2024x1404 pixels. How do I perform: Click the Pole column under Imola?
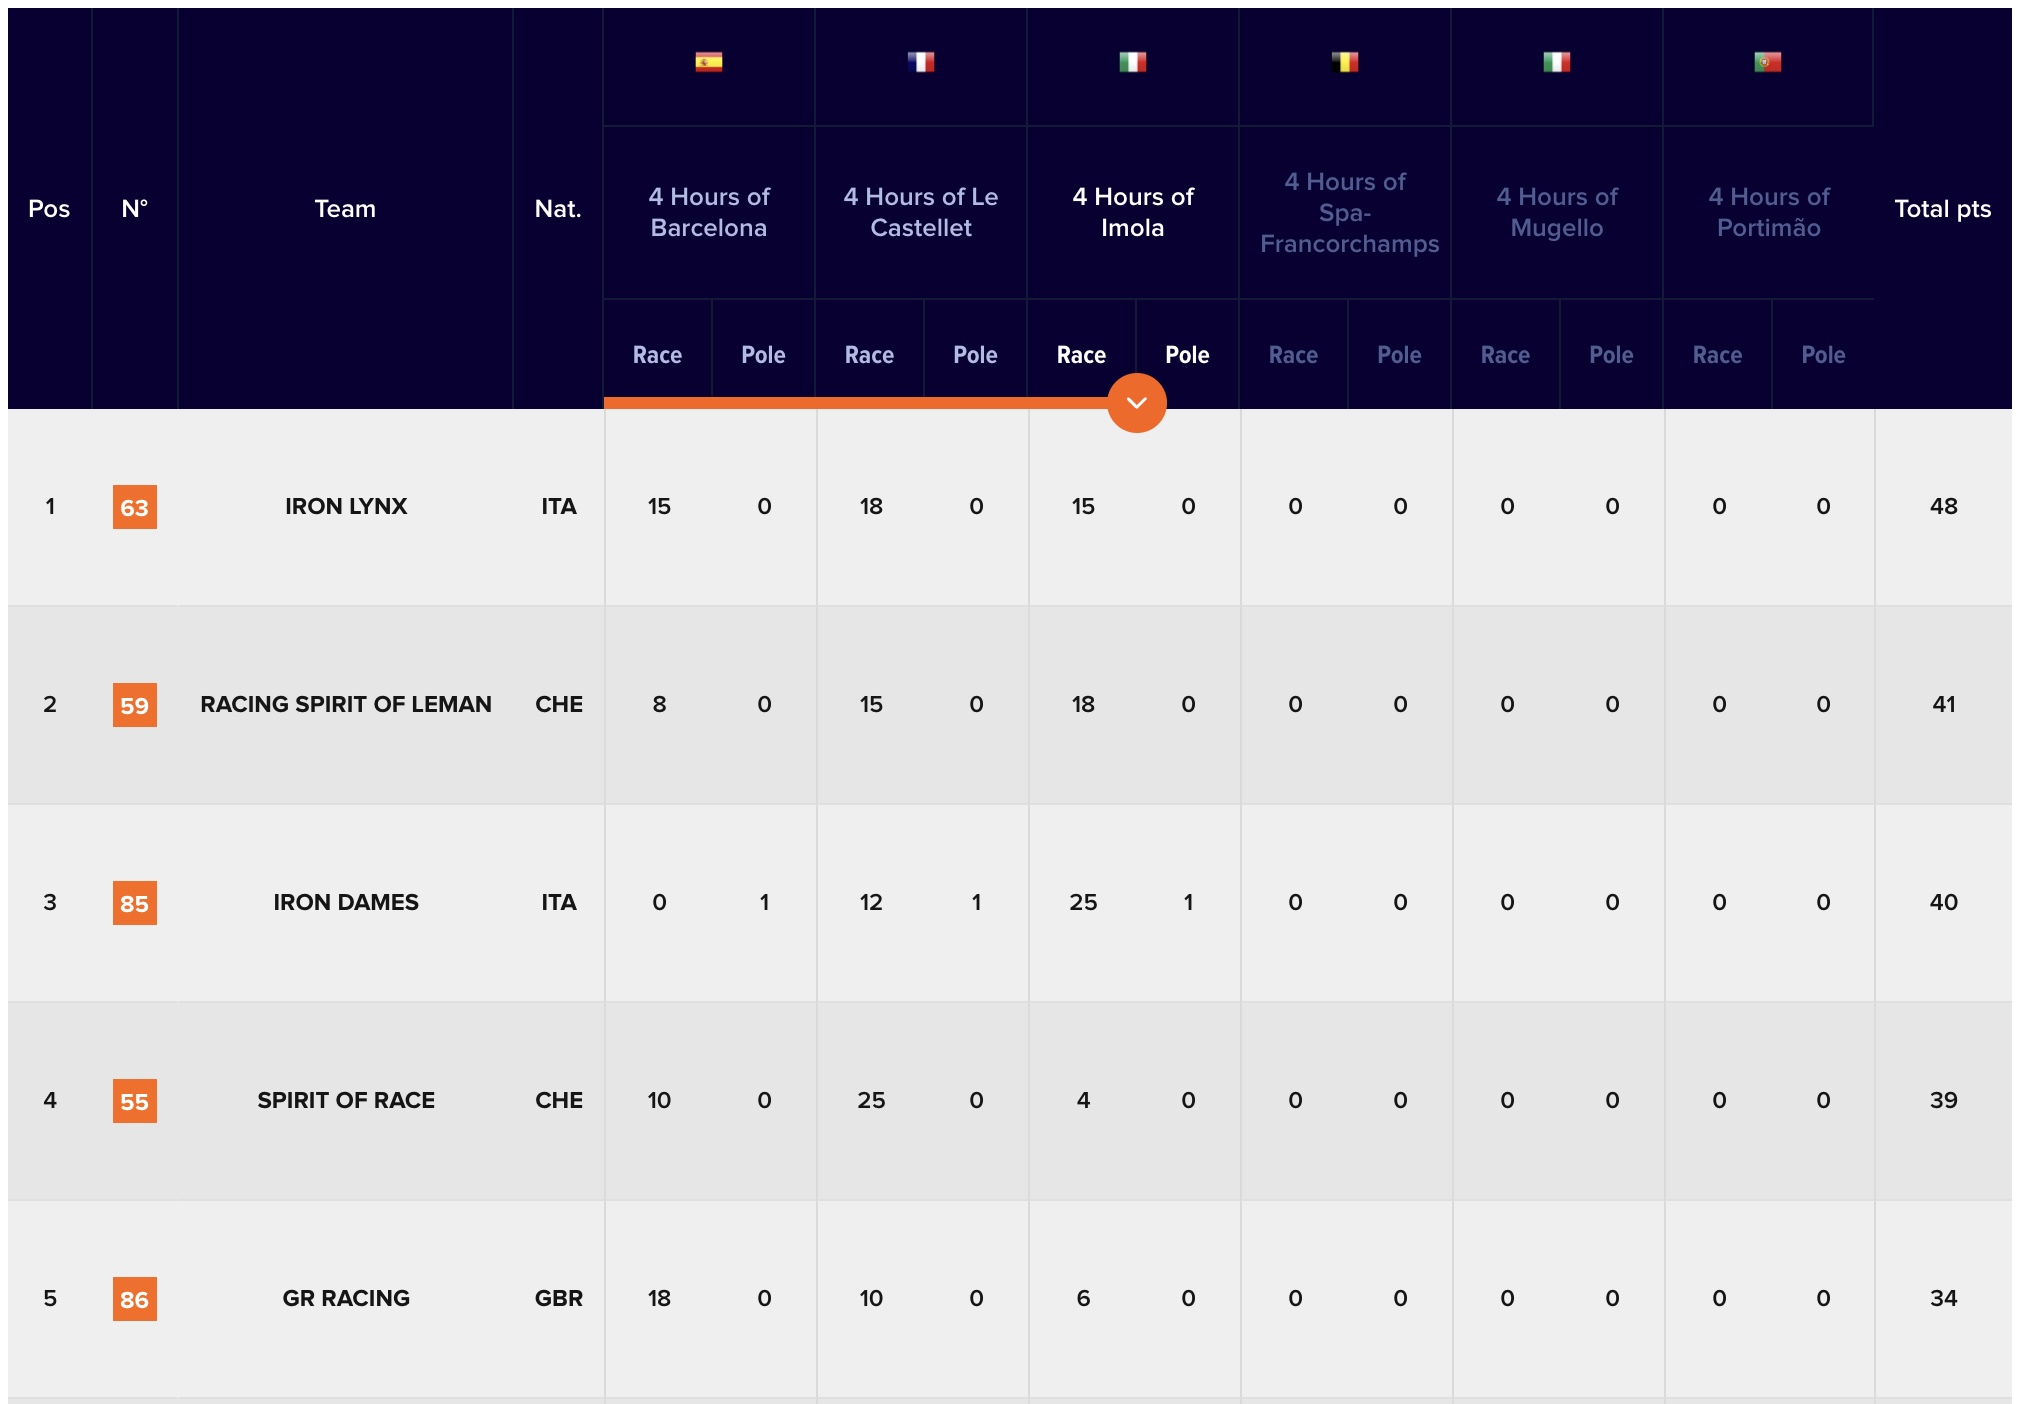[1187, 355]
